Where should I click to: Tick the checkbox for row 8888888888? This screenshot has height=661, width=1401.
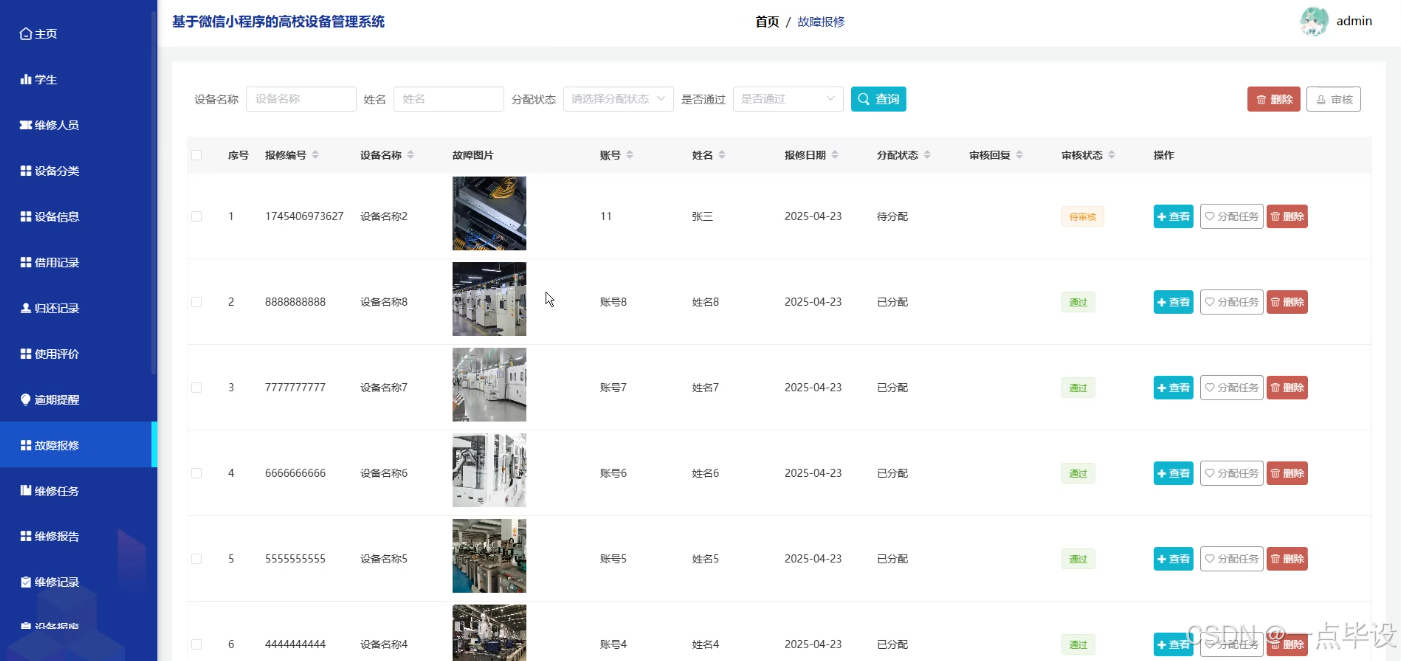[x=196, y=302]
